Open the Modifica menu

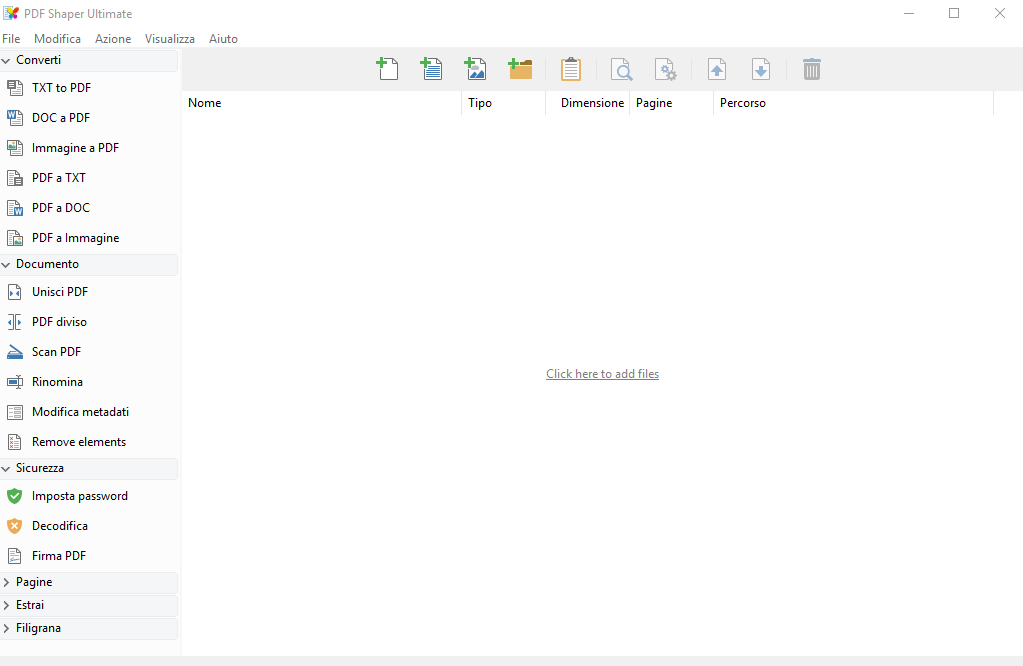(x=57, y=38)
